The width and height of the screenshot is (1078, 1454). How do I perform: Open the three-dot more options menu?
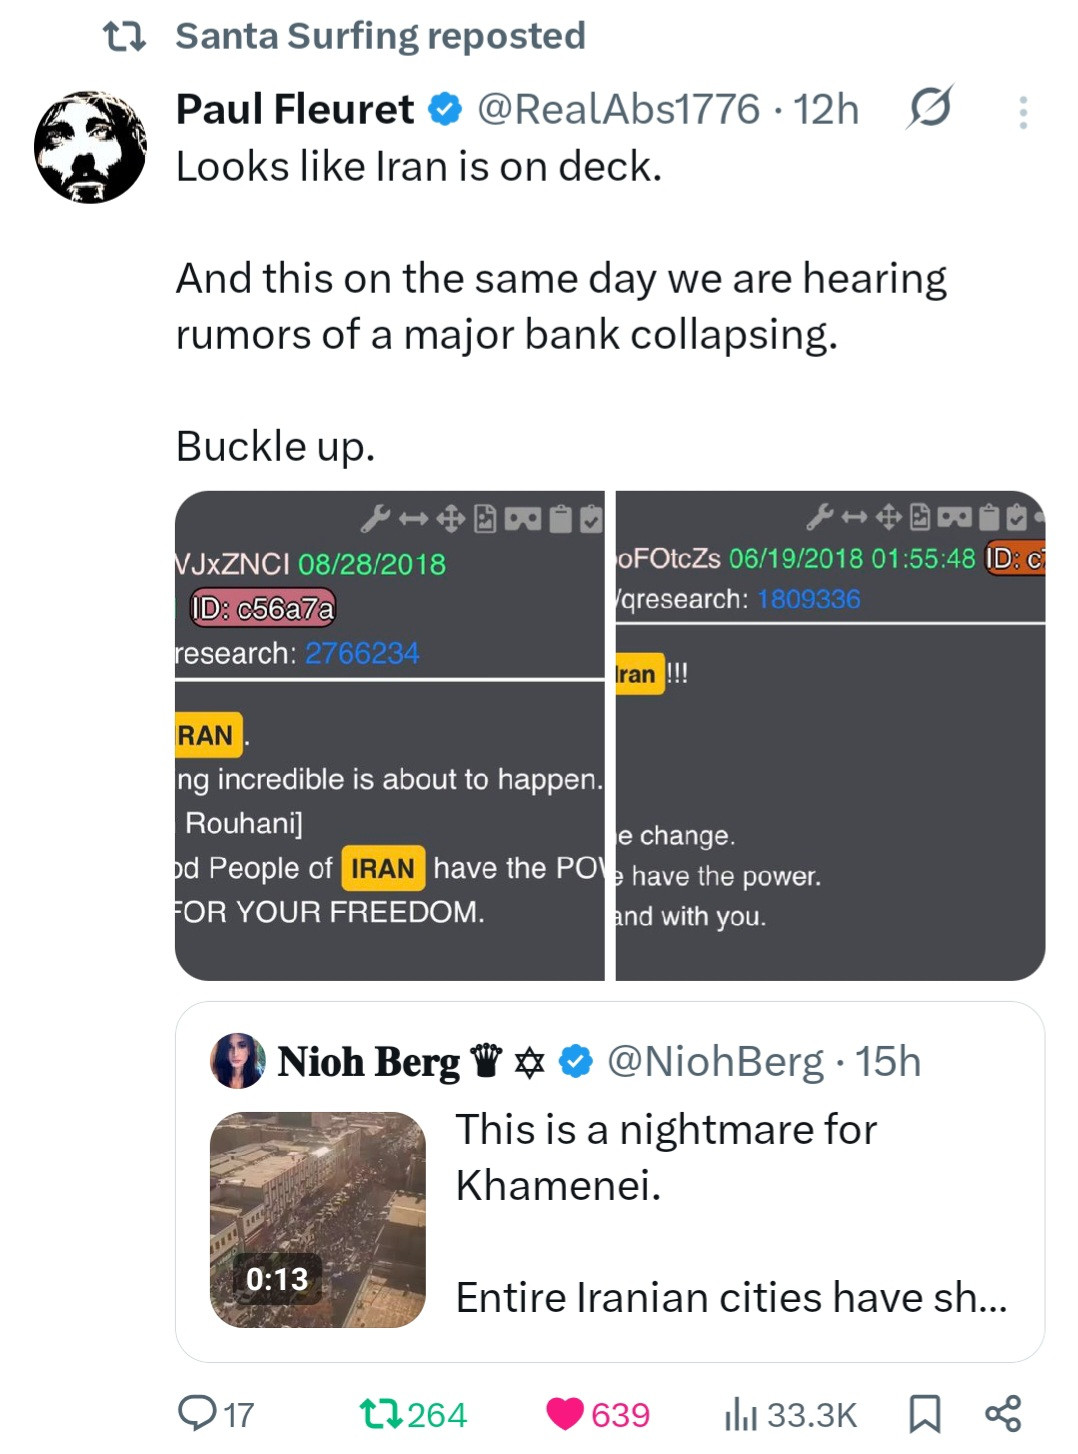tap(1022, 112)
